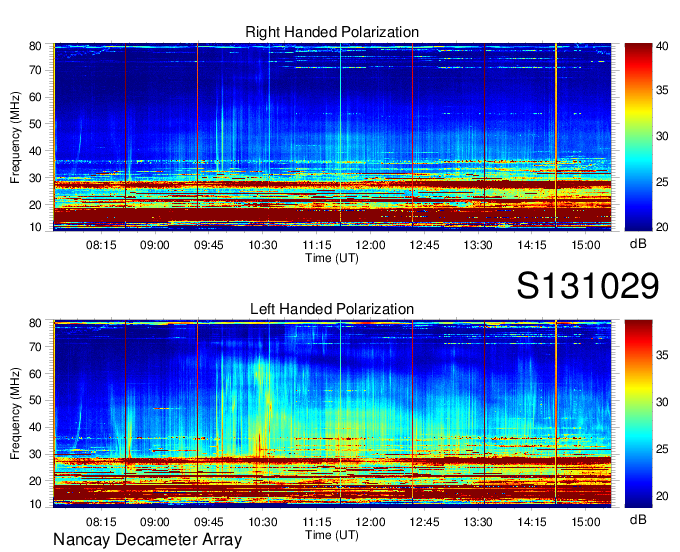Click the 70 MHz tick on Right Handed frequency axis
The image size is (680, 552).
coord(35,70)
